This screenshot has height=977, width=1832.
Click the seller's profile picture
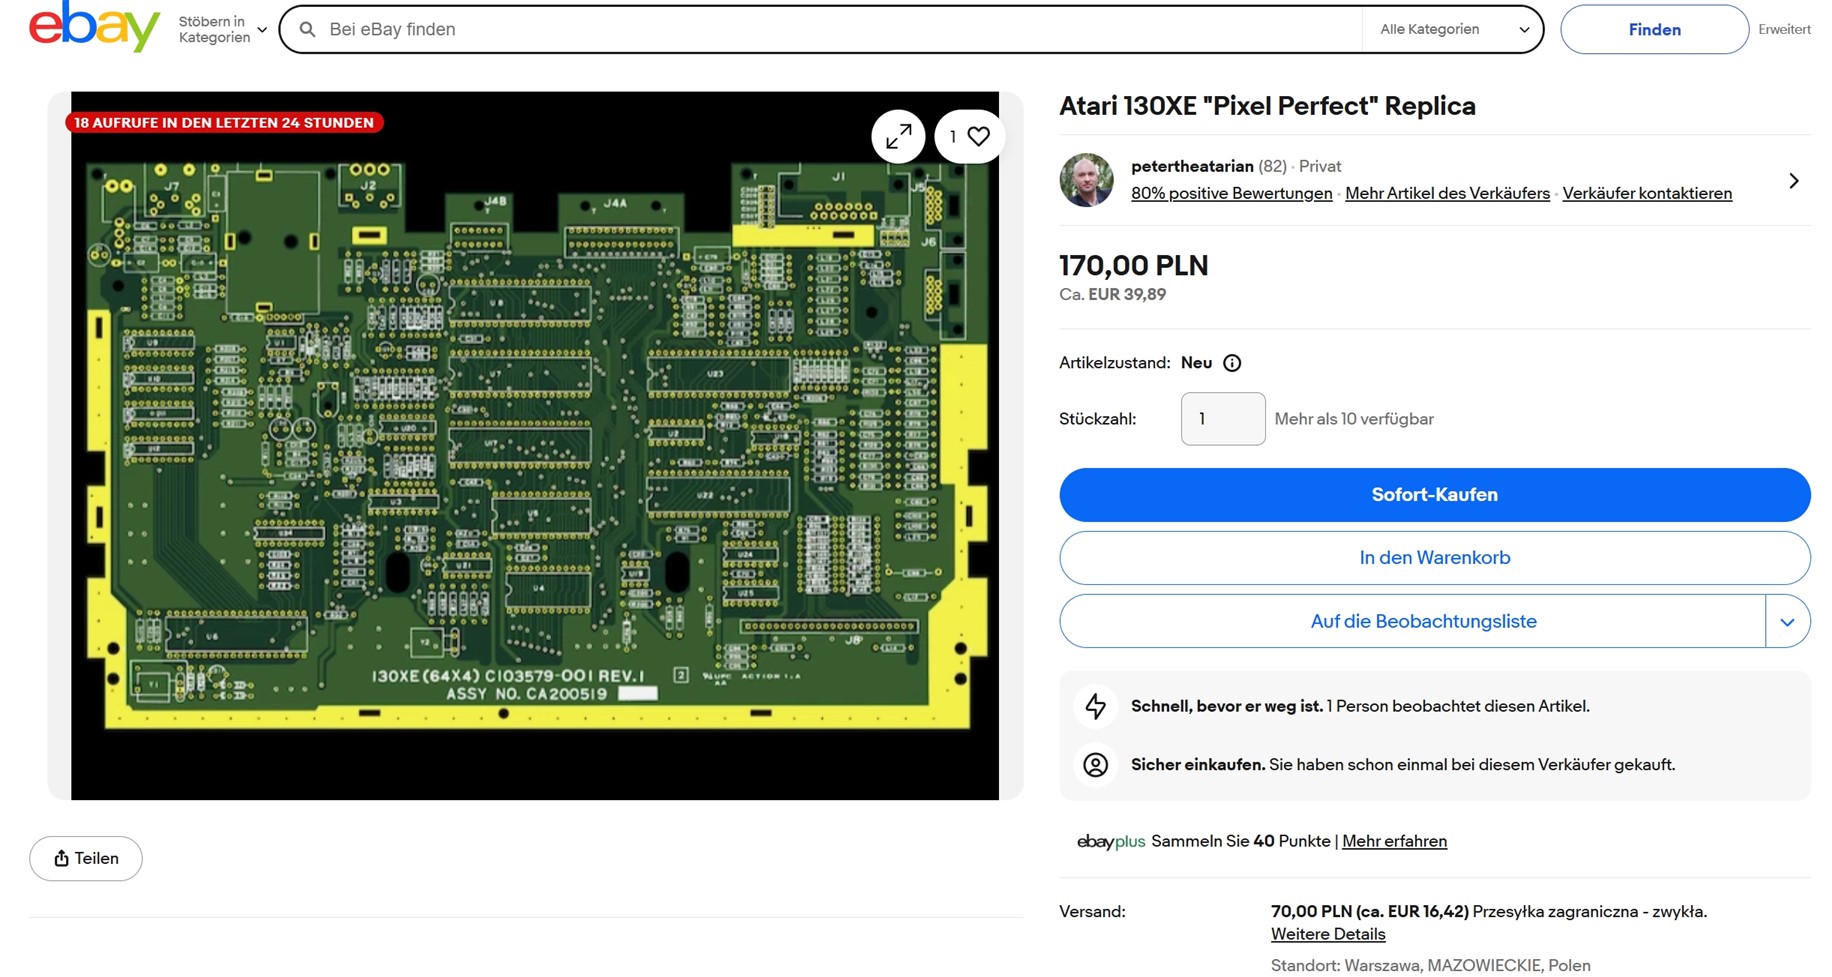tap(1086, 181)
